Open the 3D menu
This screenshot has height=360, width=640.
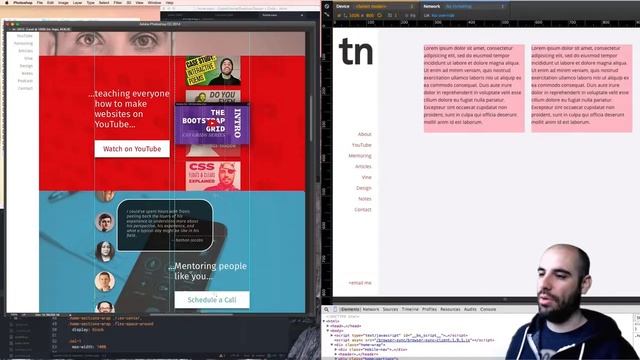coord(129,2)
